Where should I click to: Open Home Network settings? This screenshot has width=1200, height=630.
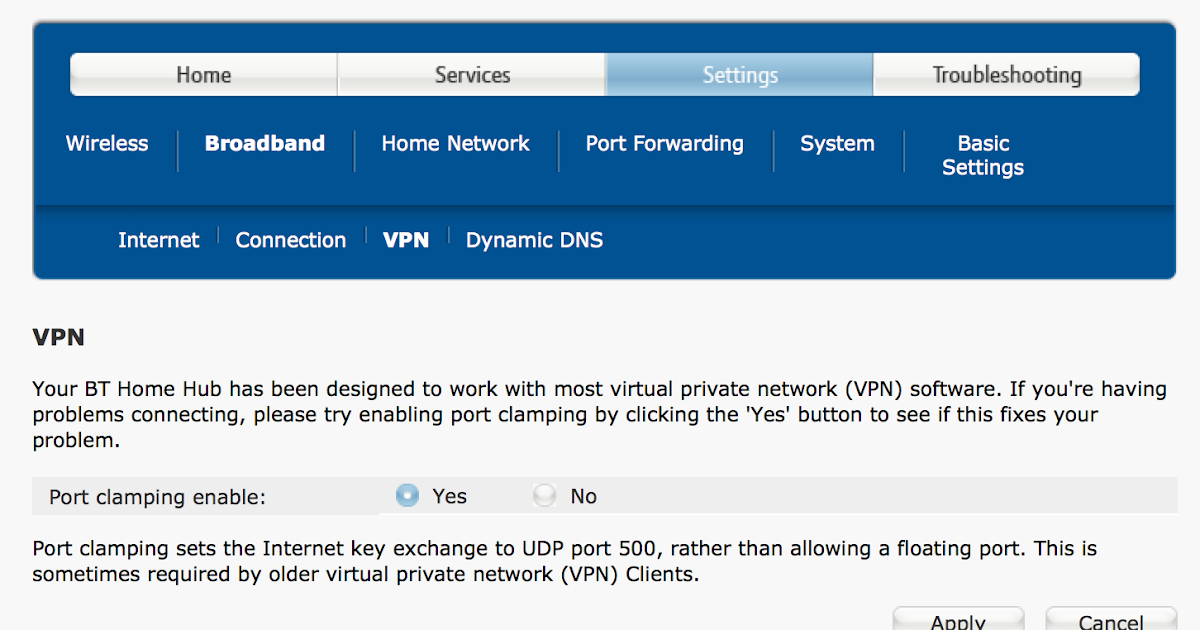coord(455,144)
